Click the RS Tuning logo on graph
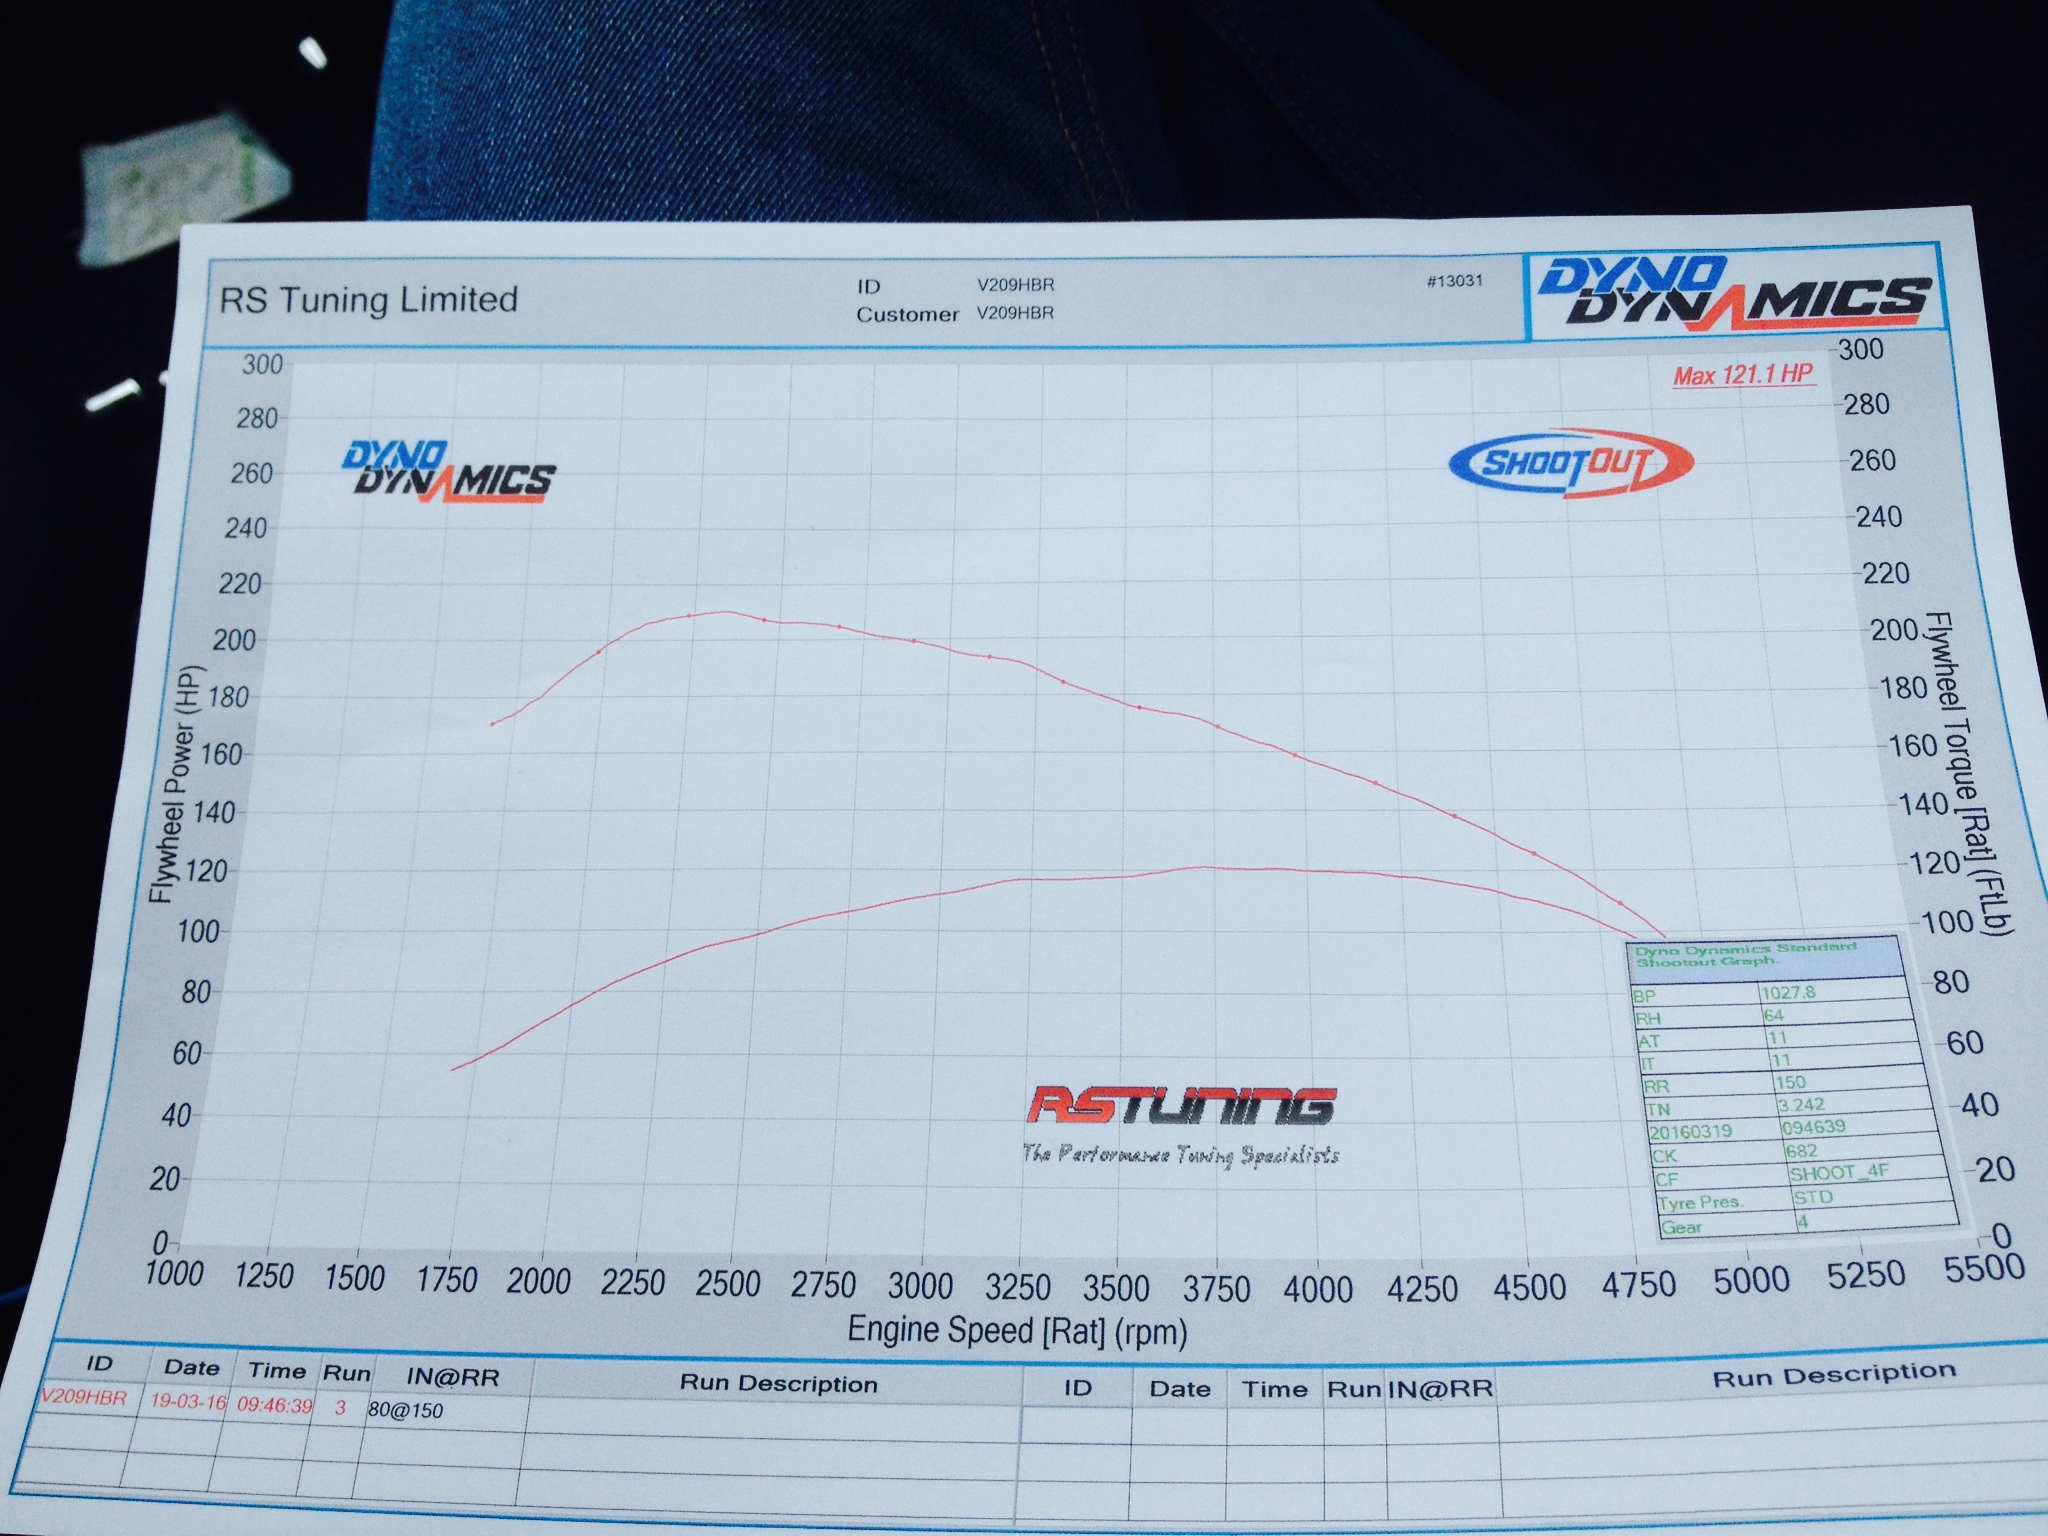The image size is (2048, 1536). (x=1181, y=1106)
